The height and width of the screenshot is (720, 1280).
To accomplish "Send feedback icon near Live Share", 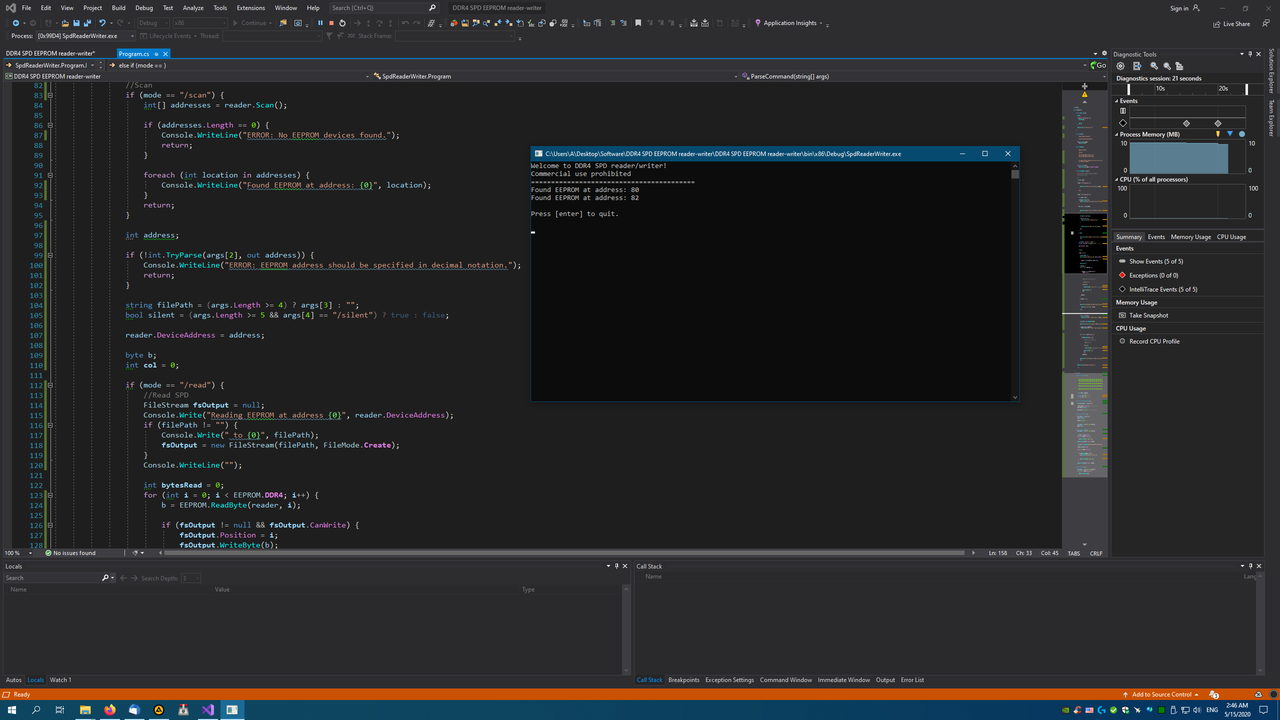I will 1267,24.
